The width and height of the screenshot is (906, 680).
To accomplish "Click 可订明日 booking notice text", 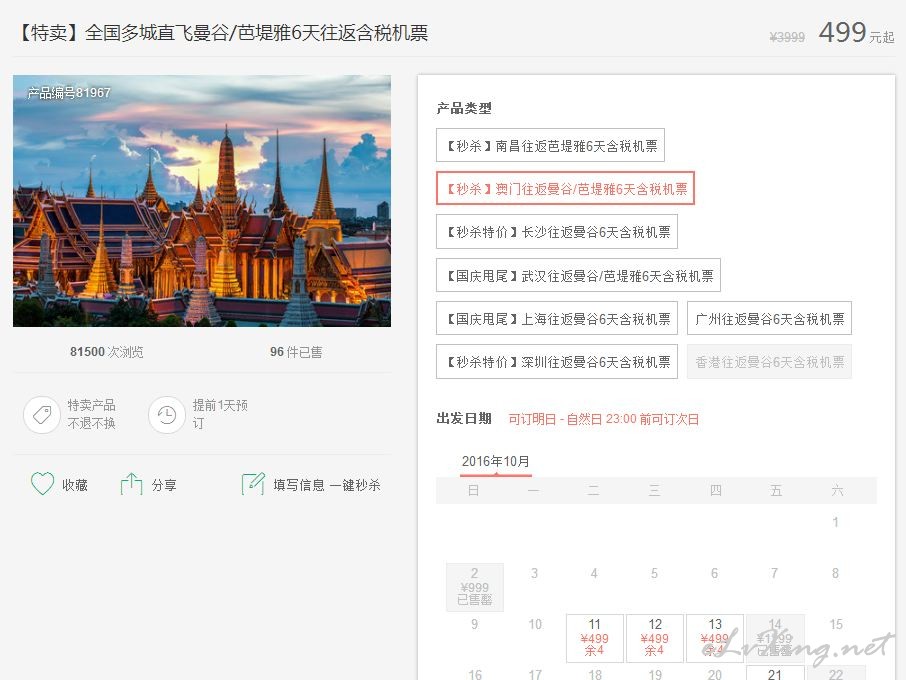I will [604, 419].
